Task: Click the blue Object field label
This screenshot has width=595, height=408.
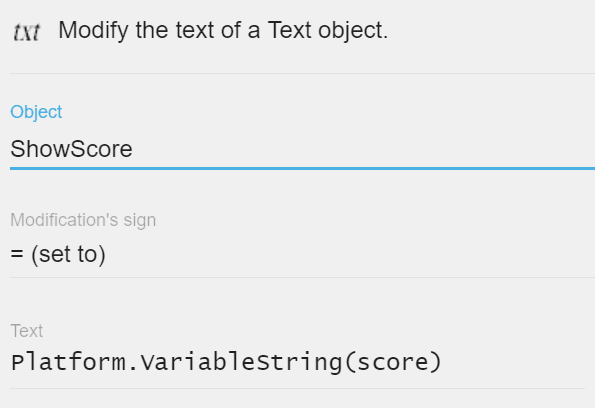Action: coord(36,112)
